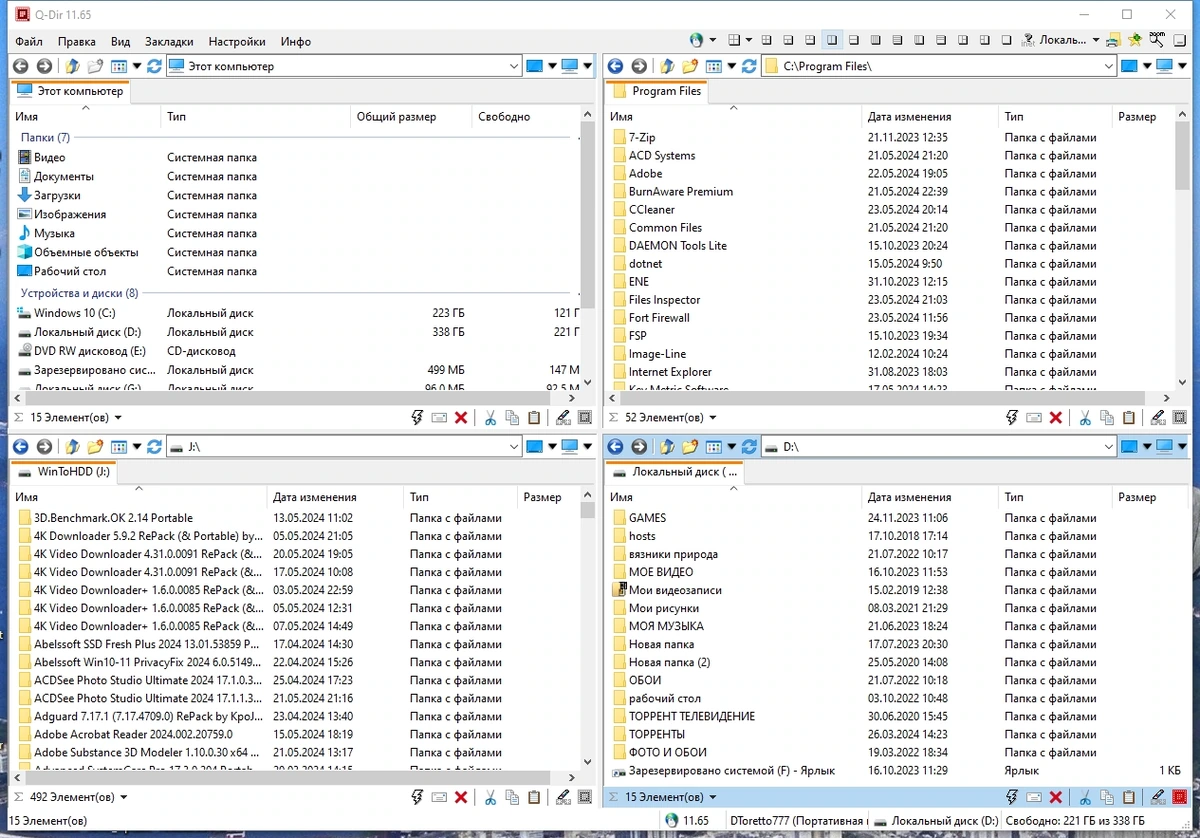Viewport: 1200px width, 838px height.
Task: Open the D:\ address bar dropdown
Action: coord(1109,446)
